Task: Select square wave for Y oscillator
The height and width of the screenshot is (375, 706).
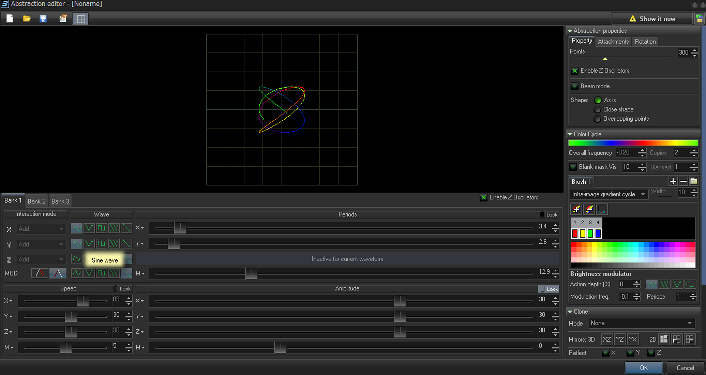Action: [x=102, y=244]
